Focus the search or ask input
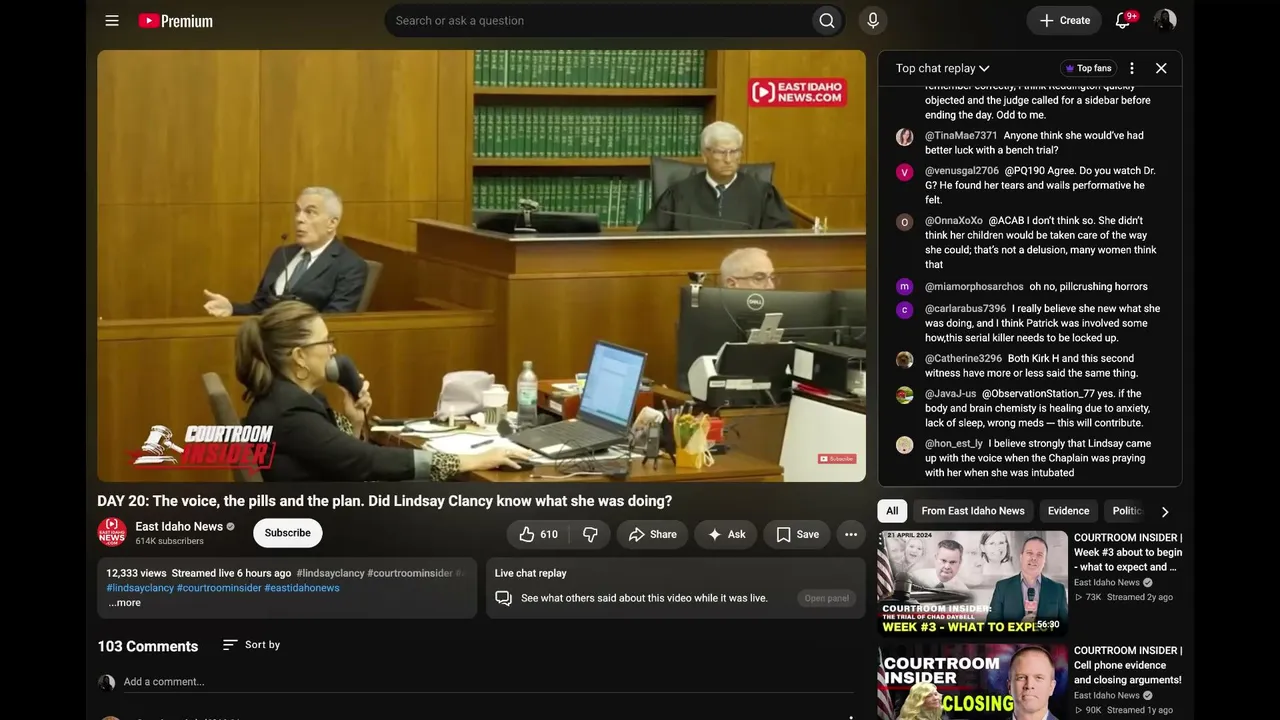 (598, 21)
